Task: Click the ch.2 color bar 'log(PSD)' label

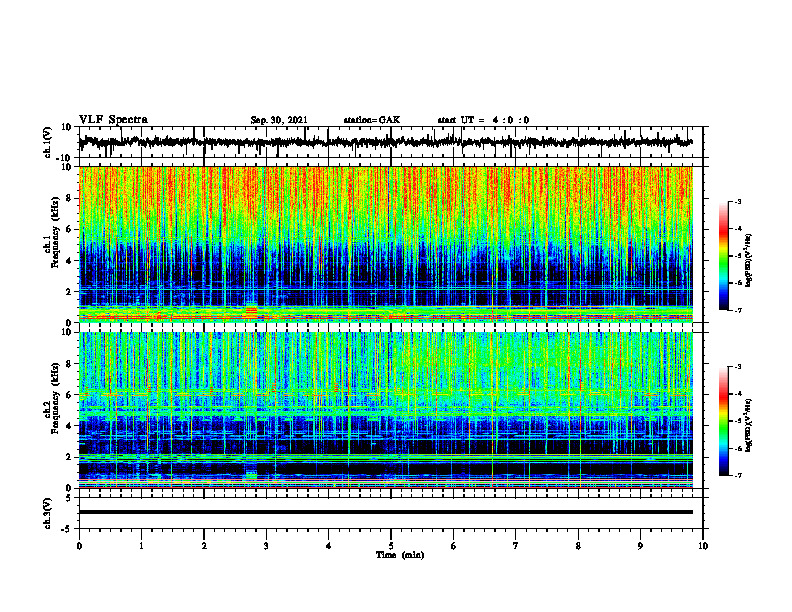Action: click(x=749, y=425)
